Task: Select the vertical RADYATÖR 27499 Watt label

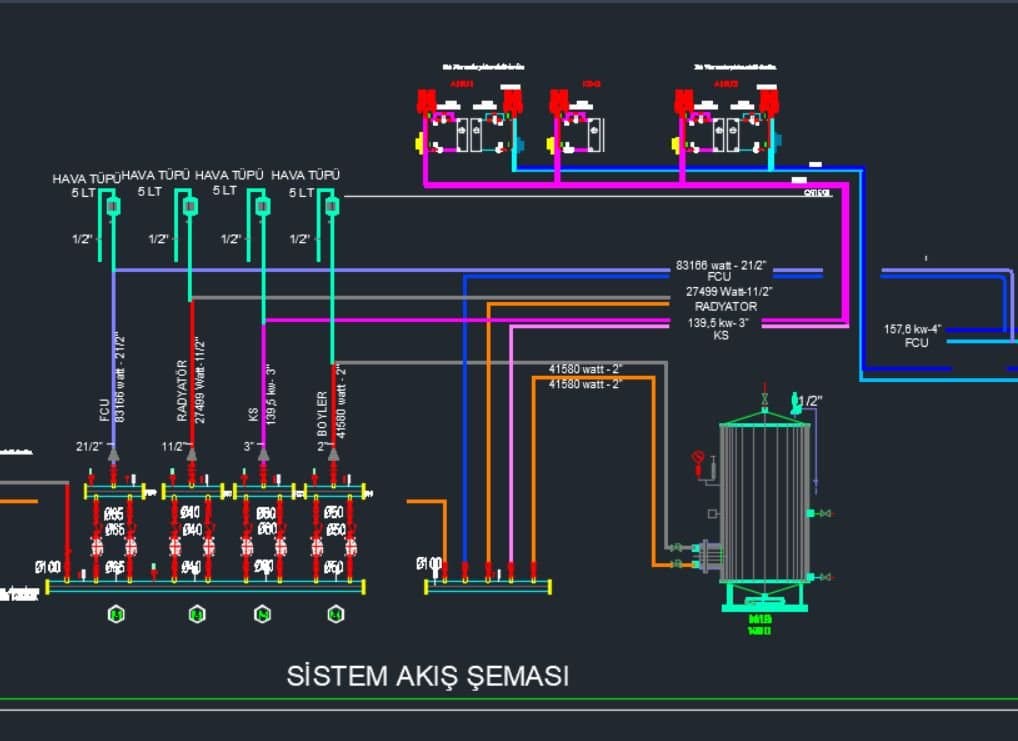Action: 192,381
